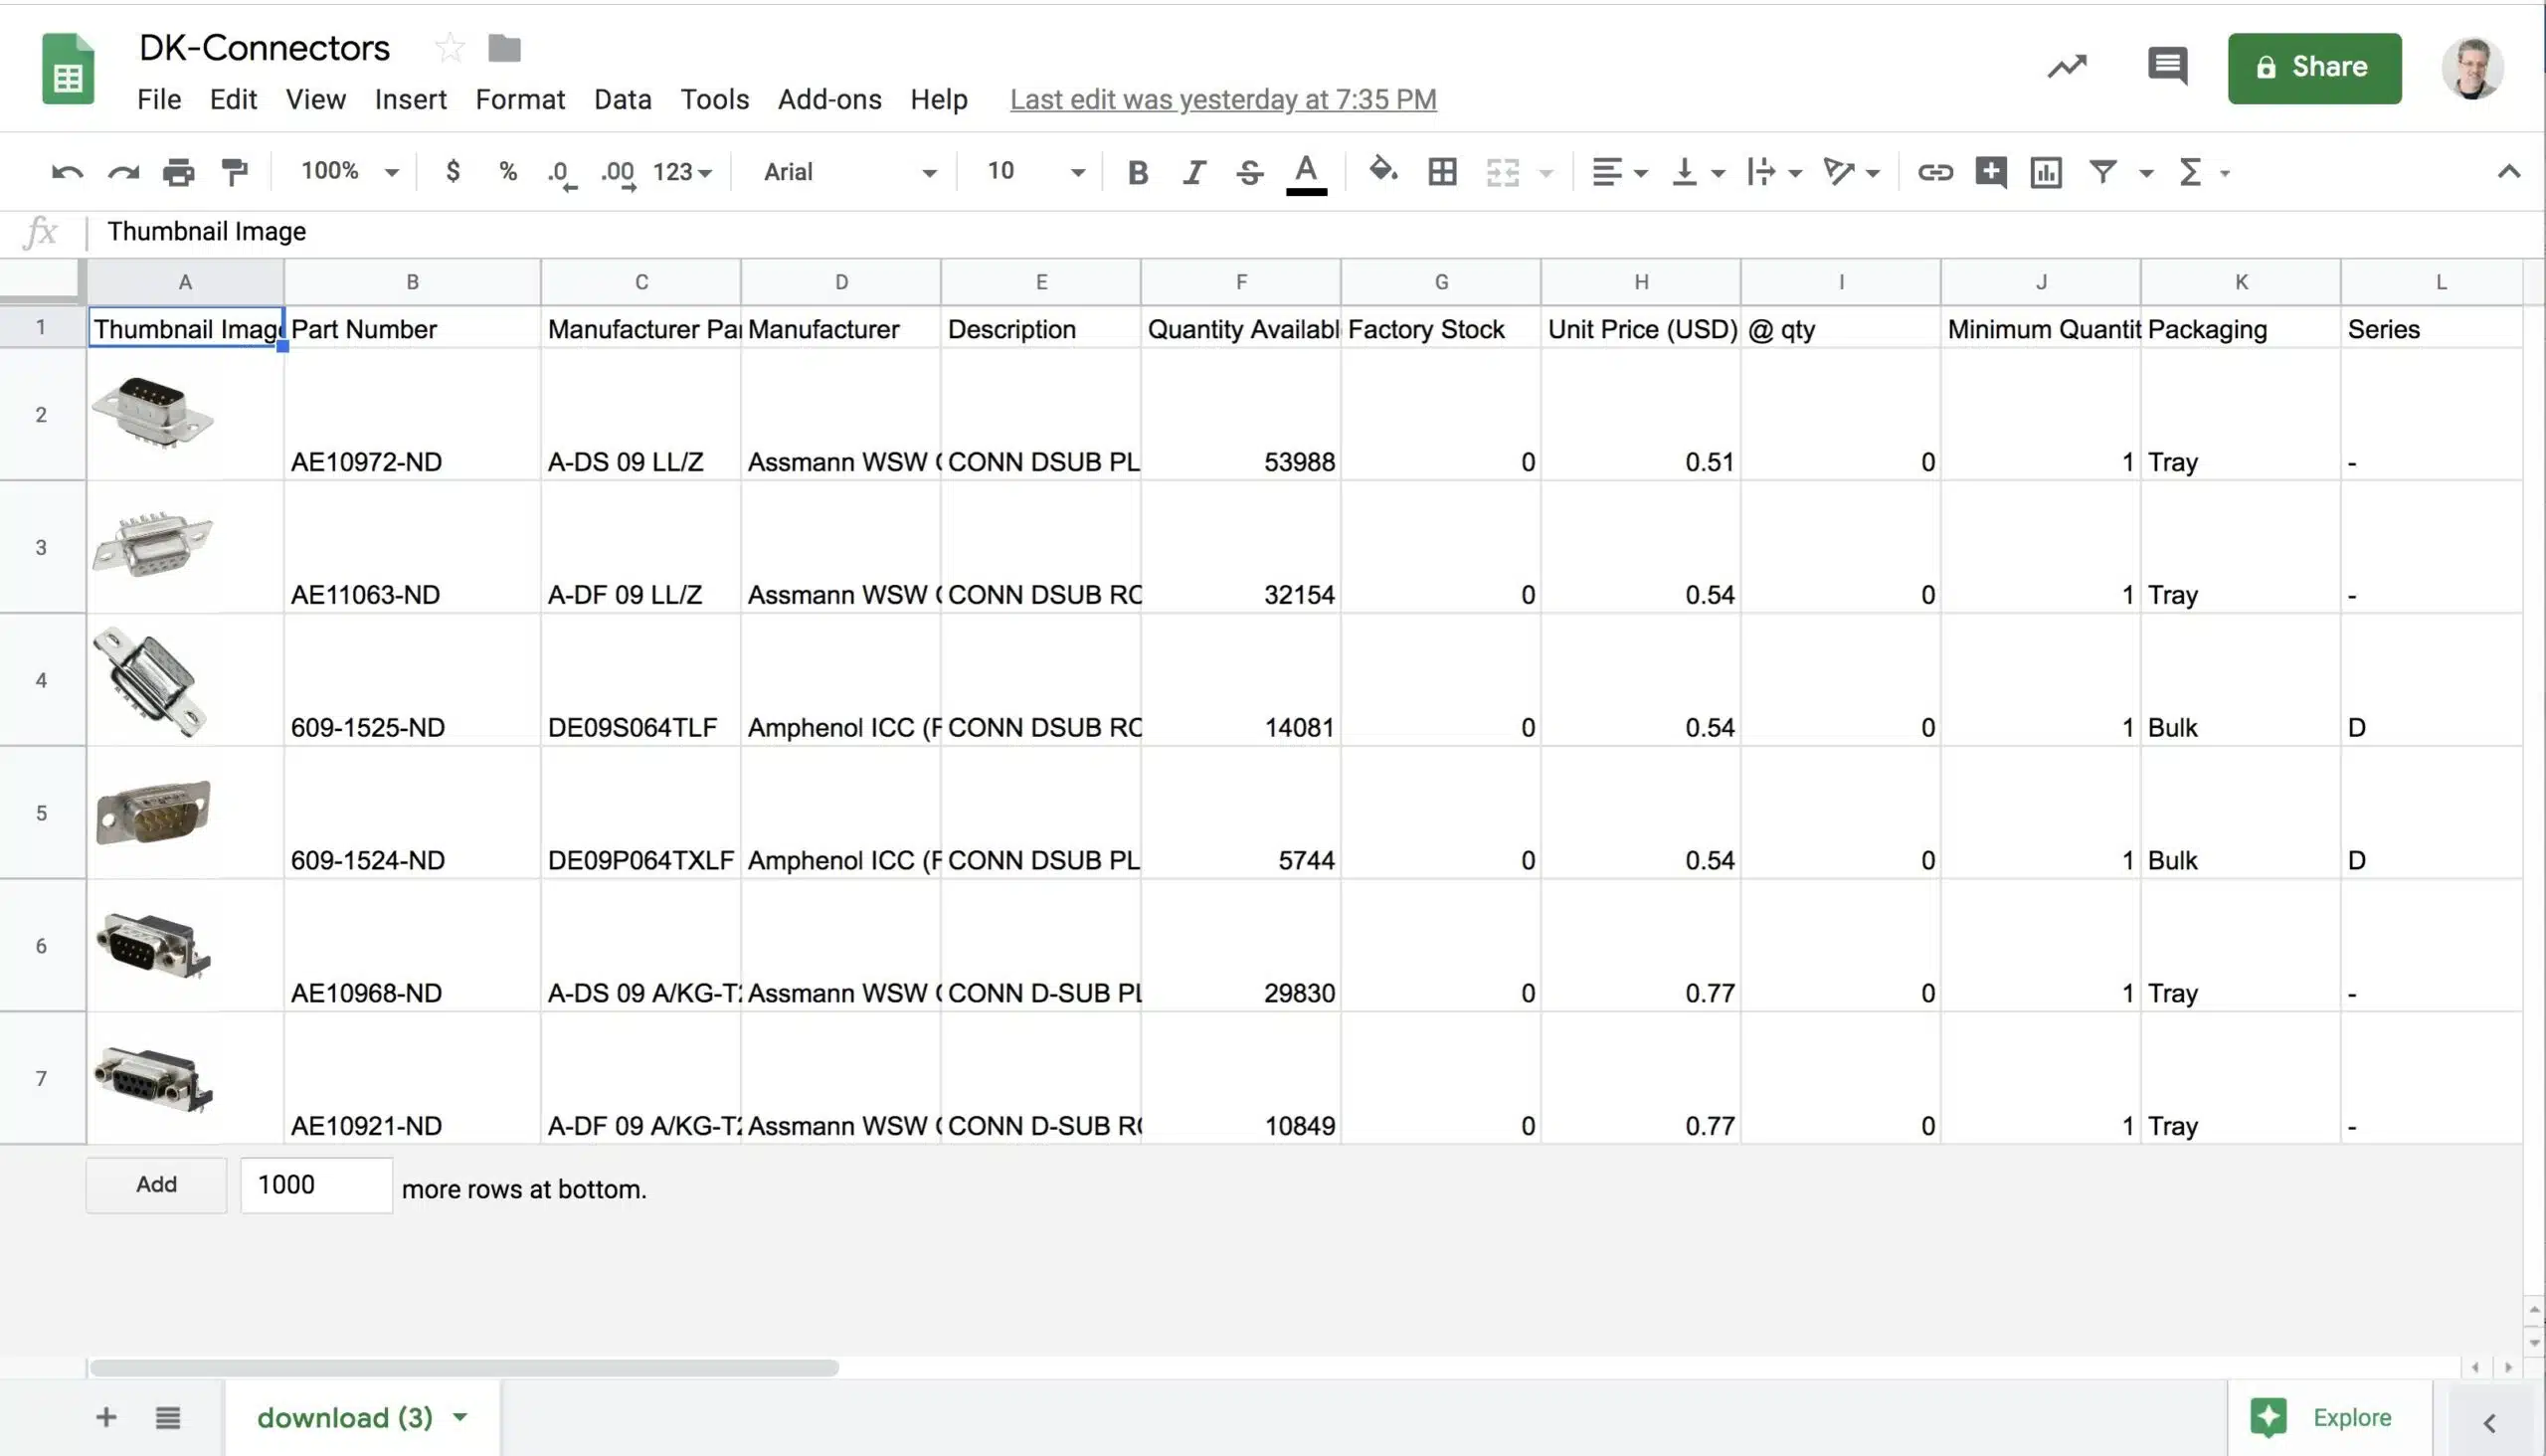
Task: Open the number format 123 dropdown
Action: tap(682, 173)
